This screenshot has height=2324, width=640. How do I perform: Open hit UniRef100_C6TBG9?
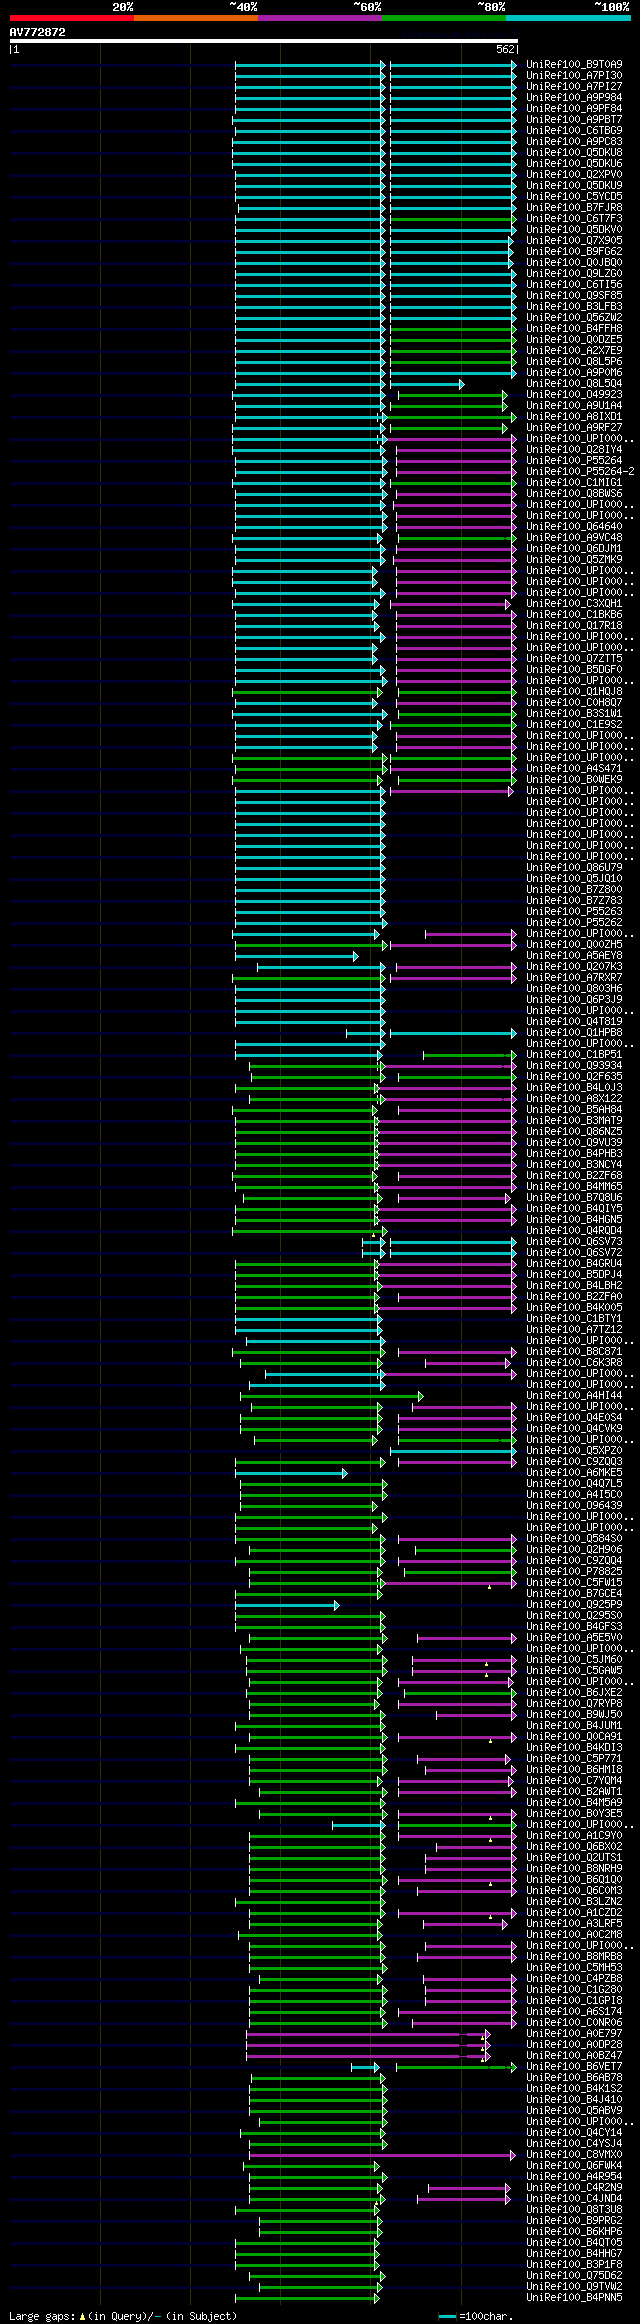coord(574,130)
